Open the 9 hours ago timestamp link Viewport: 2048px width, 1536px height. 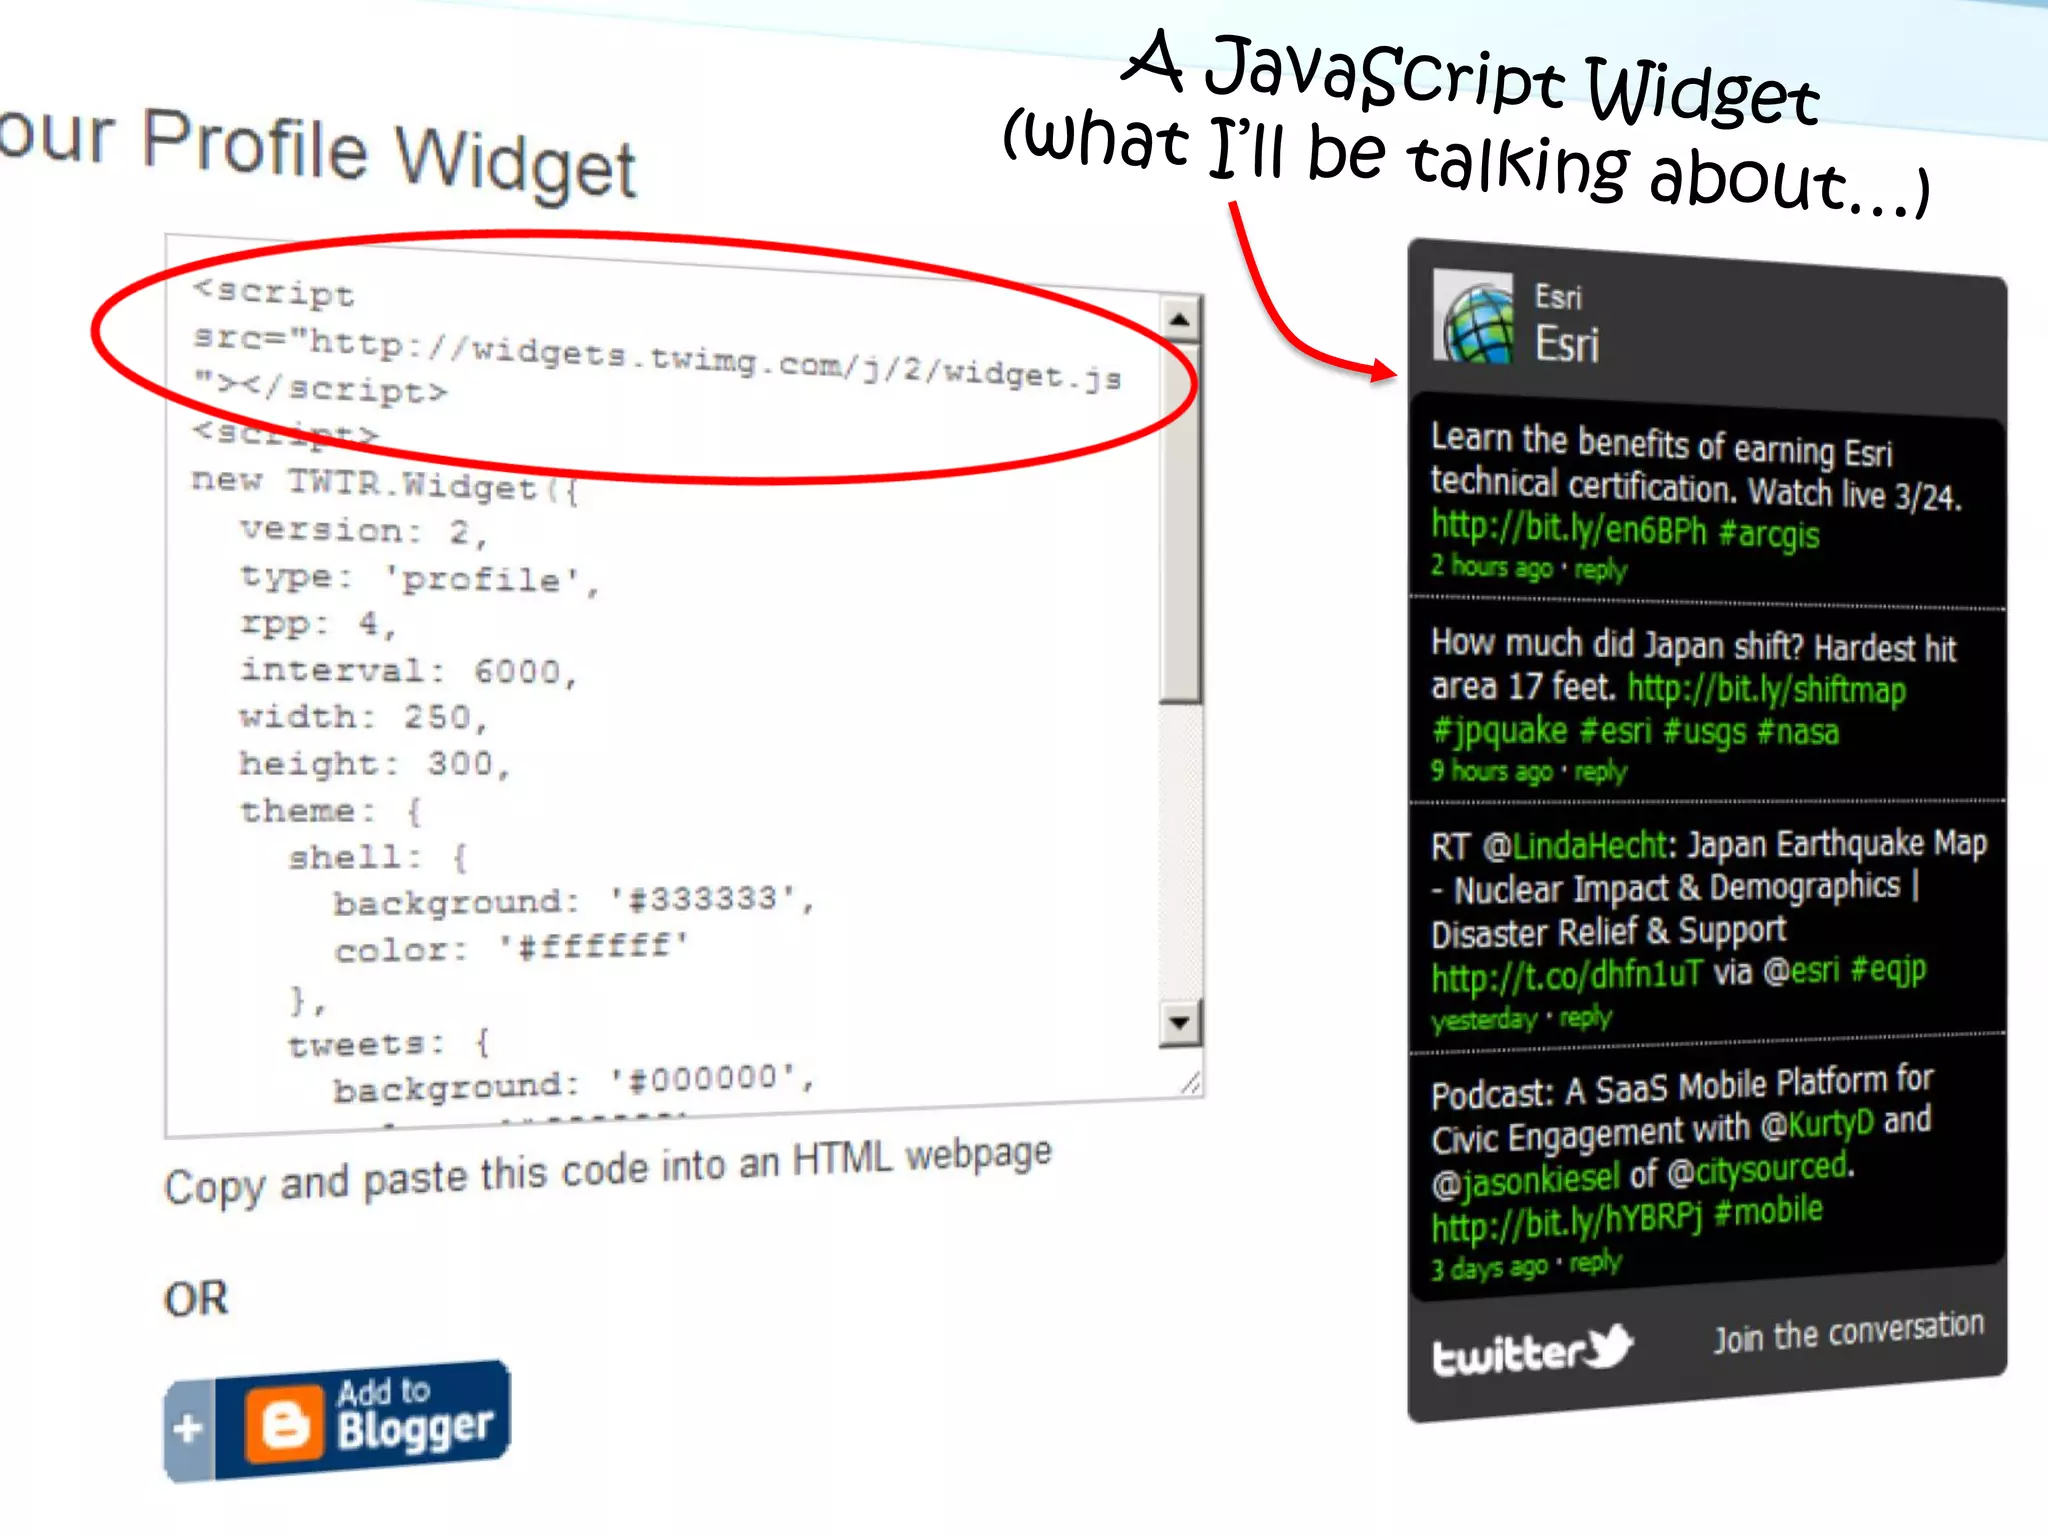point(1491,770)
